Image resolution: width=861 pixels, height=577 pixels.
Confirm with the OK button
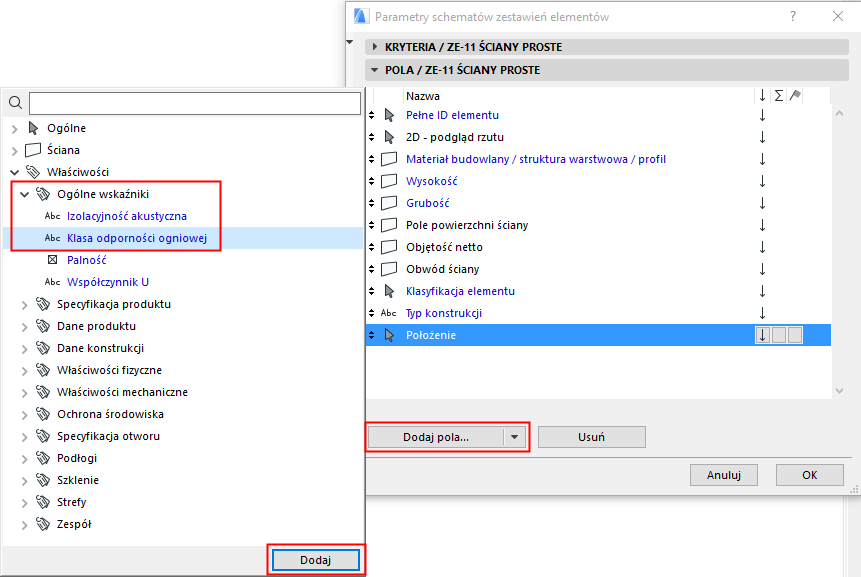(809, 475)
